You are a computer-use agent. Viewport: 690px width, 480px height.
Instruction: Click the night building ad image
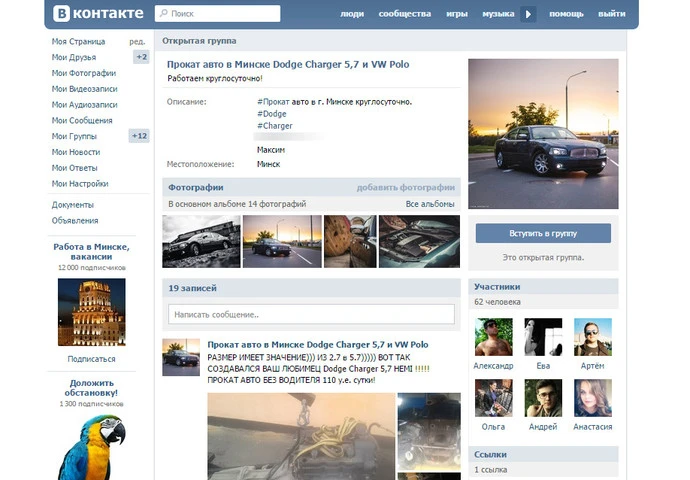[x=92, y=312]
